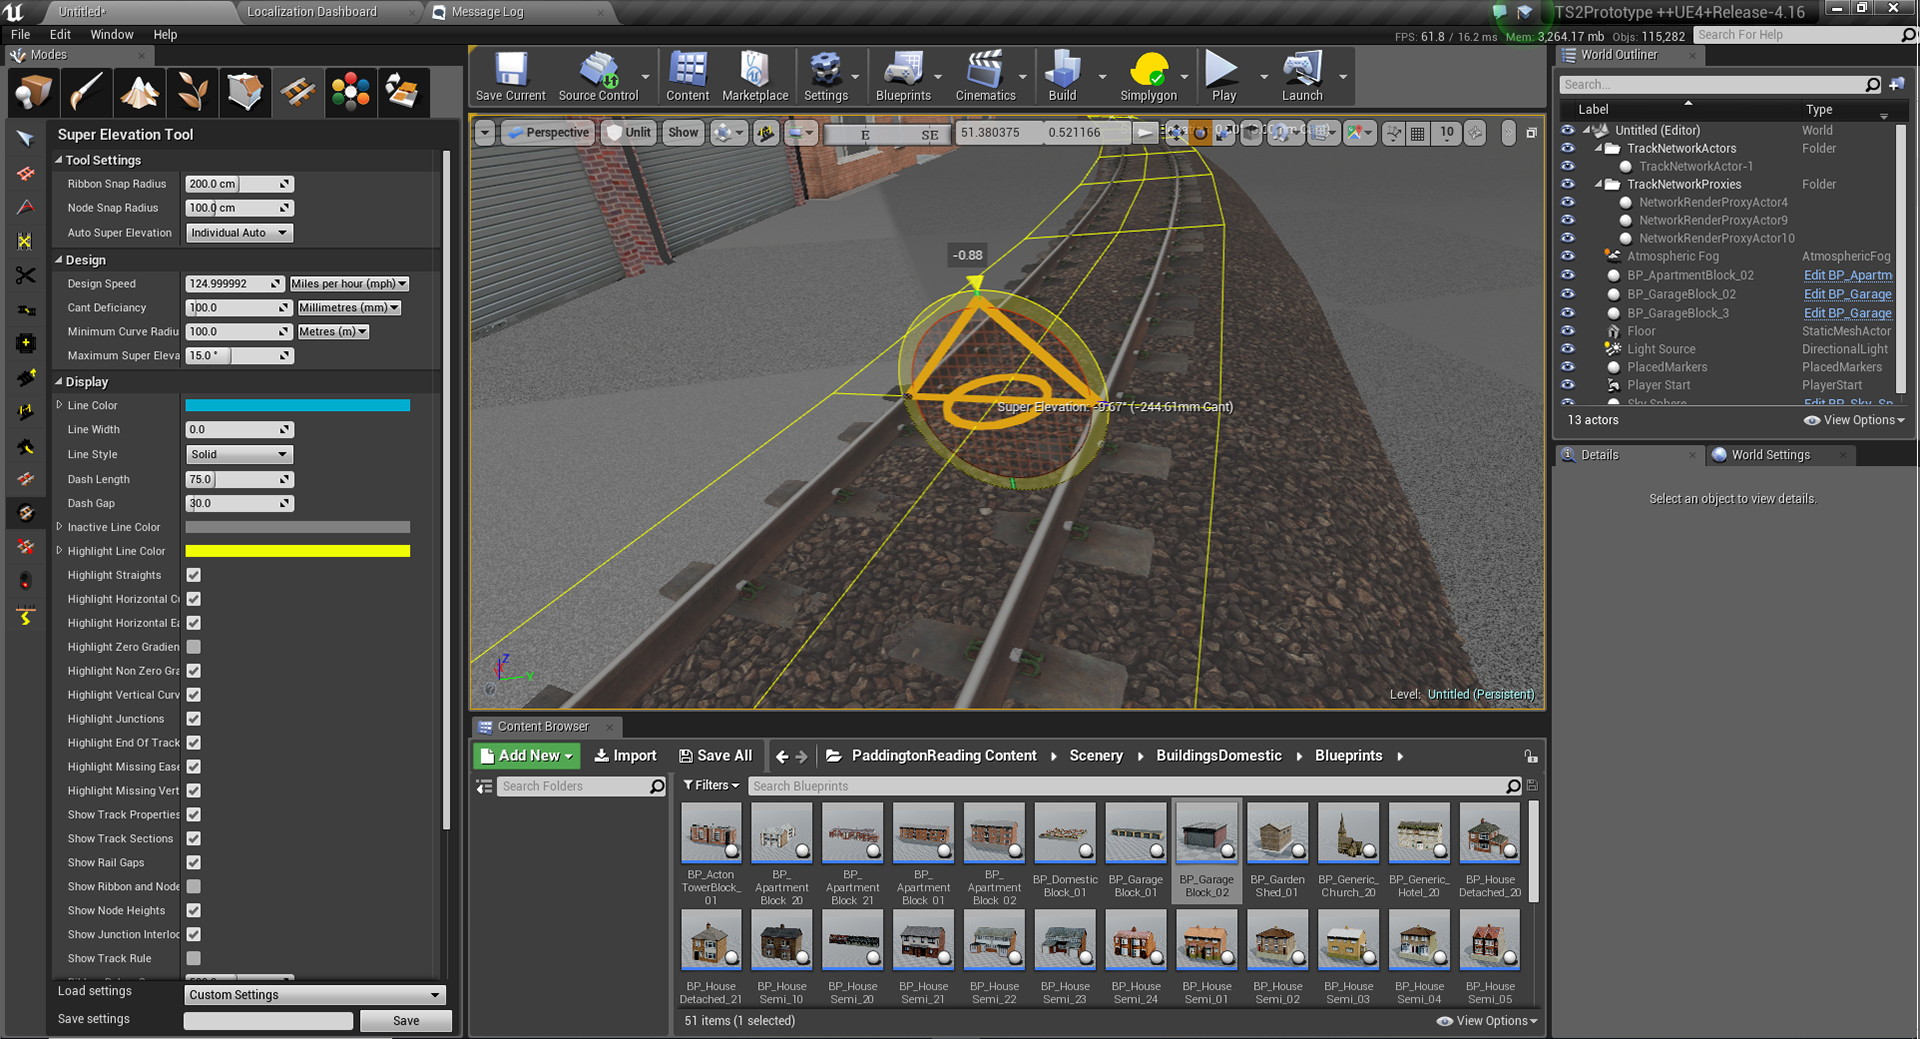Screen dimensions: 1920x1039
Task: Select the Foliage mode icon
Action: coord(192,93)
